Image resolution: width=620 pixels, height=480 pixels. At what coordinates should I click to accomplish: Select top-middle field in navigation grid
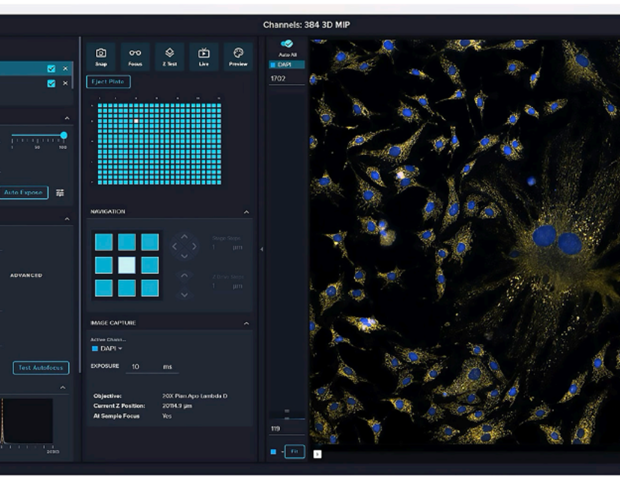point(127,242)
